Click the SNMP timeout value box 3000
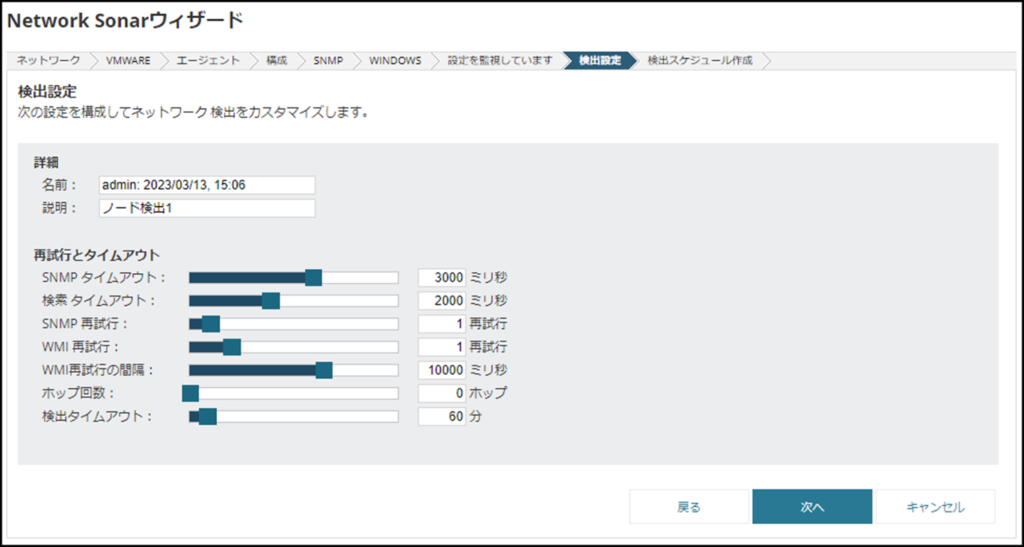The width and height of the screenshot is (1024, 547). point(442,277)
